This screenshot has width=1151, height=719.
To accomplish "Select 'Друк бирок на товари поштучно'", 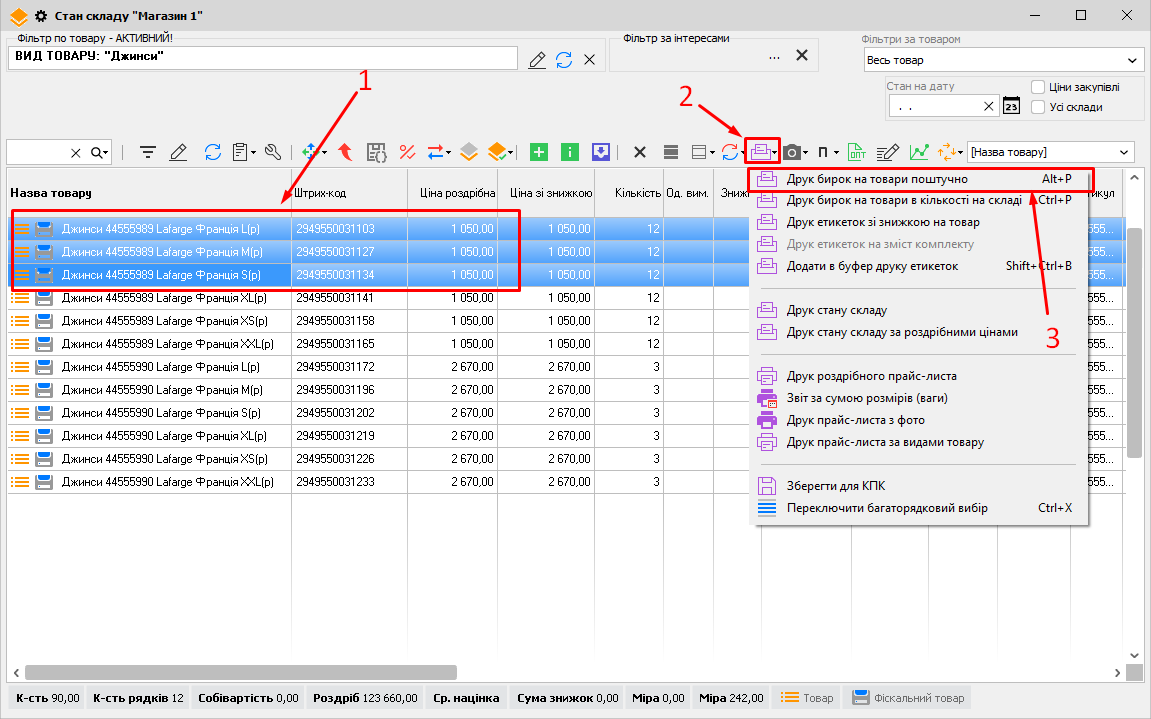I will (x=876, y=179).
